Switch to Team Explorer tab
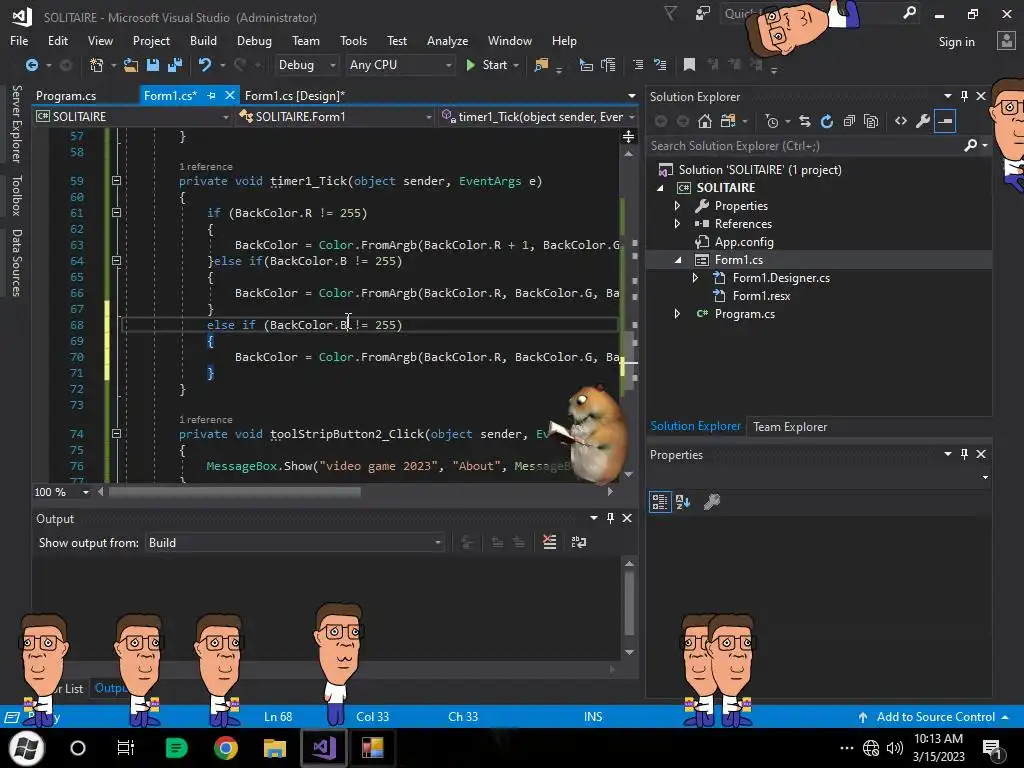 tap(790, 426)
